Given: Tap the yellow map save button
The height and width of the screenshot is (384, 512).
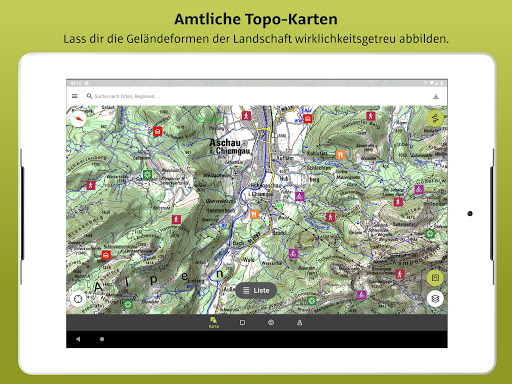Looking at the screenshot, I should click(435, 277).
